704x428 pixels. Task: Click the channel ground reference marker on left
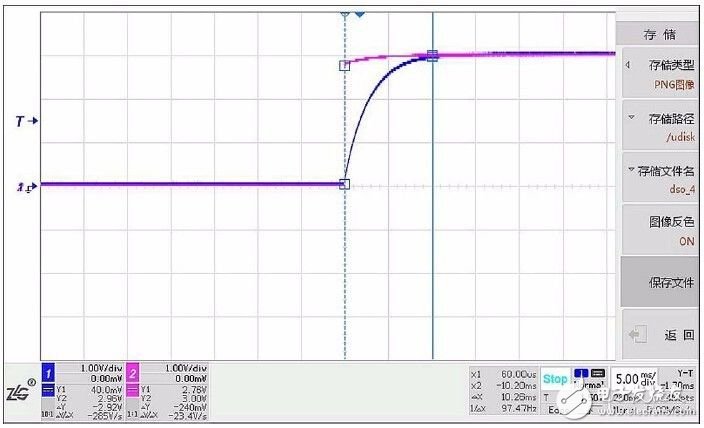tap(26, 186)
